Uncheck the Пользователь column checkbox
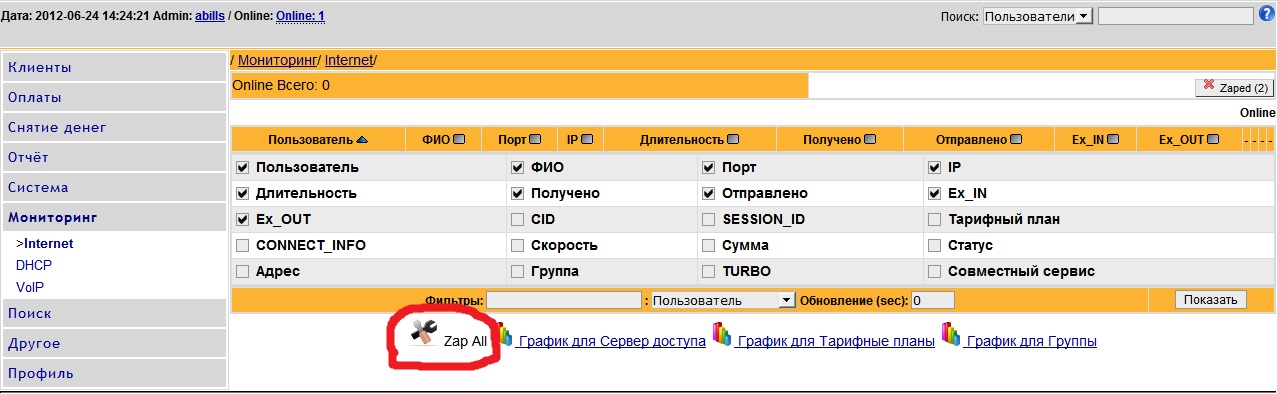Viewport: 1278px width, 394px height. 243,167
